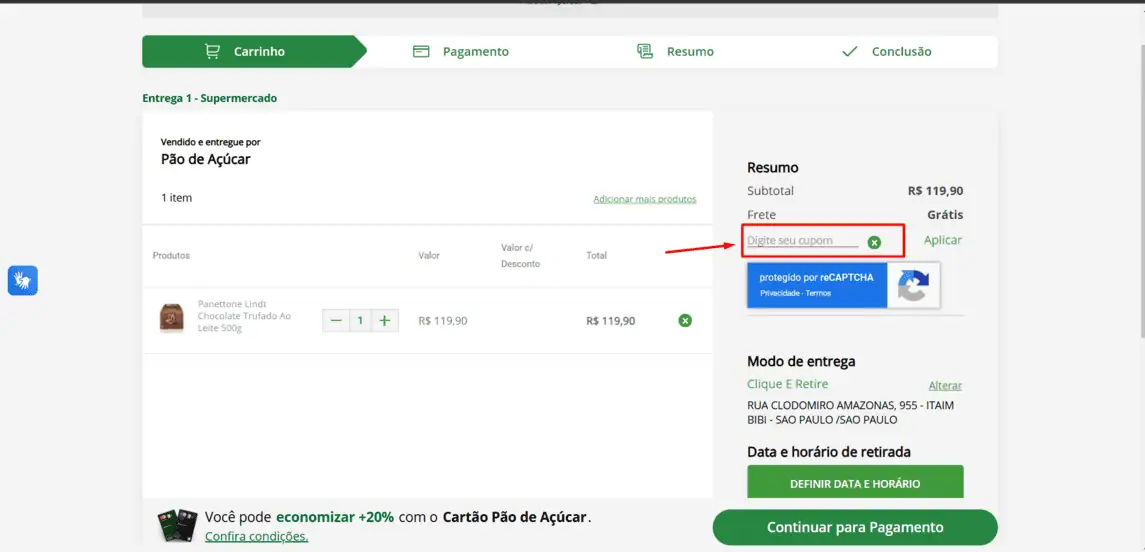Open Panettone Lindt Chocolate Trufado product name
1145x552 pixels.
pyautogui.click(x=244, y=315)
